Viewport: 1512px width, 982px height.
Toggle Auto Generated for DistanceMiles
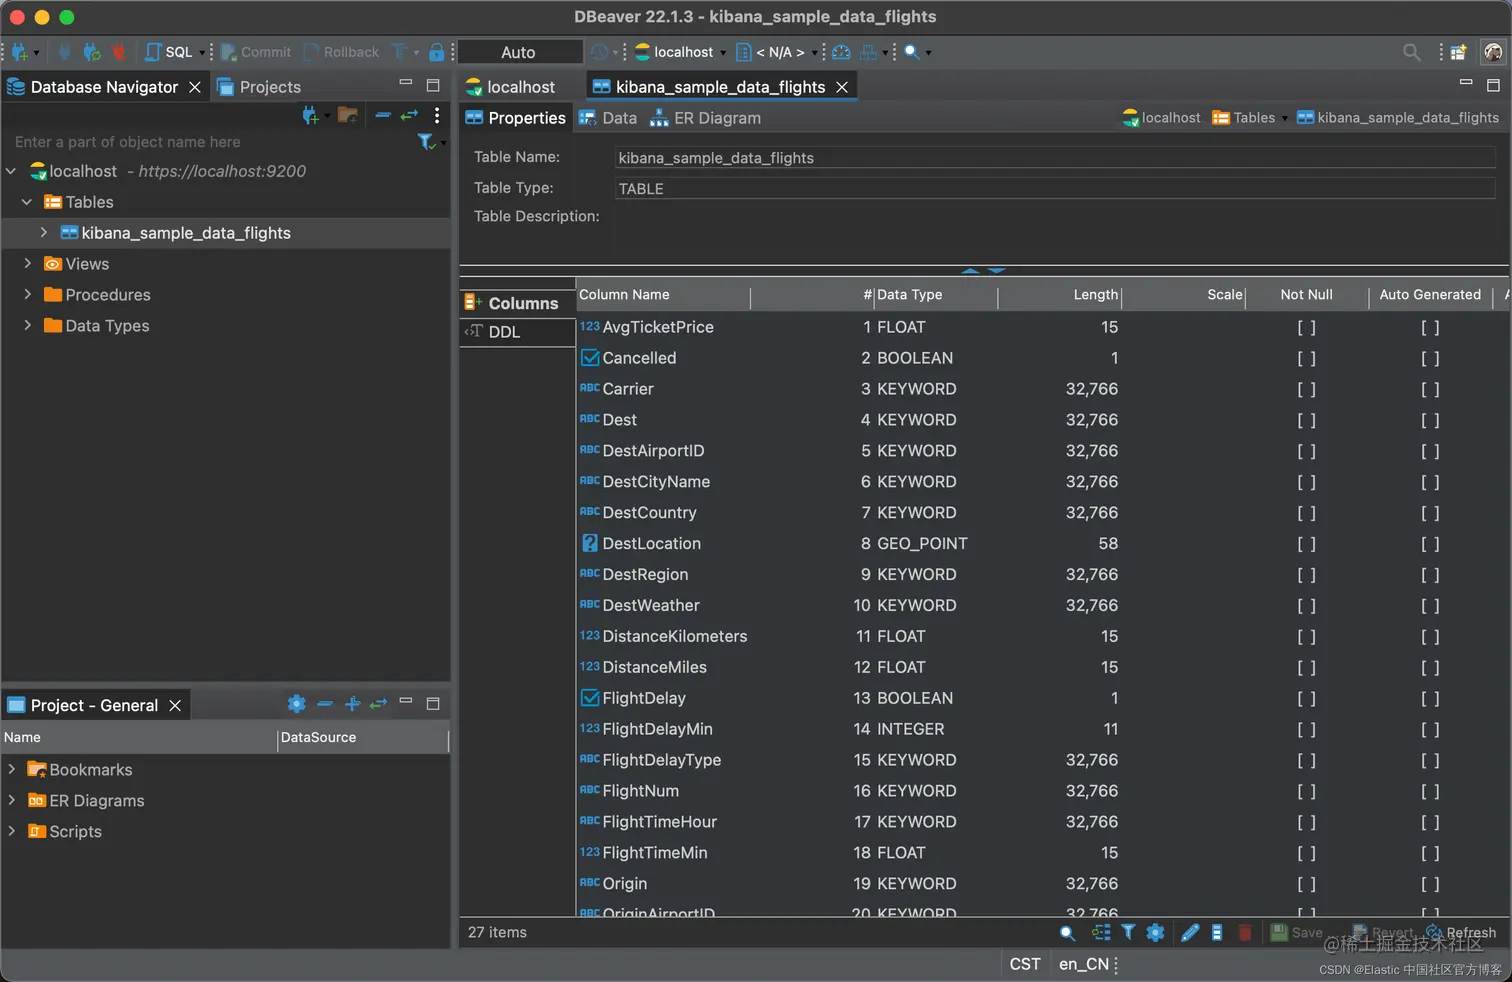[x=1430, y=667]
